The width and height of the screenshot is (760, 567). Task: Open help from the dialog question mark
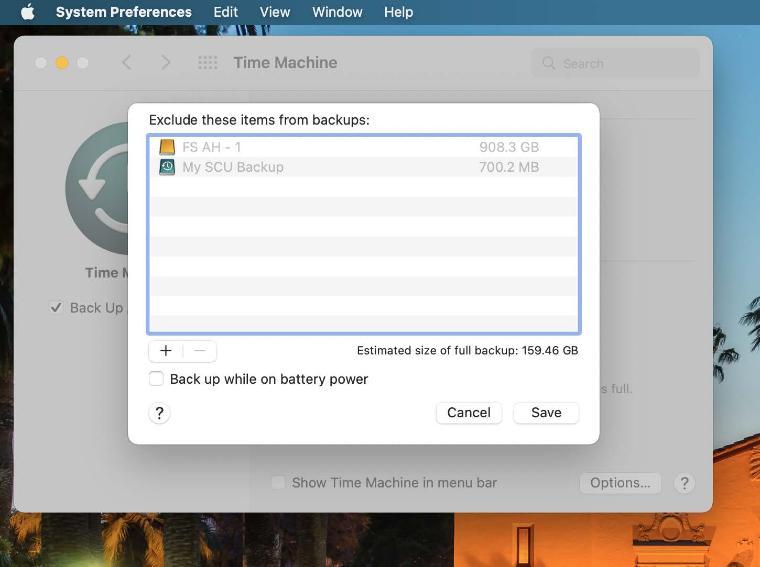[x=159, y=413]
